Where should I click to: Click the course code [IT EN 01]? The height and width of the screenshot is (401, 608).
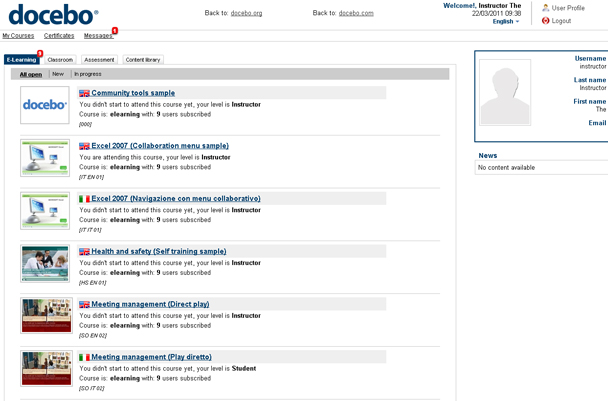(x=92, y=177)
